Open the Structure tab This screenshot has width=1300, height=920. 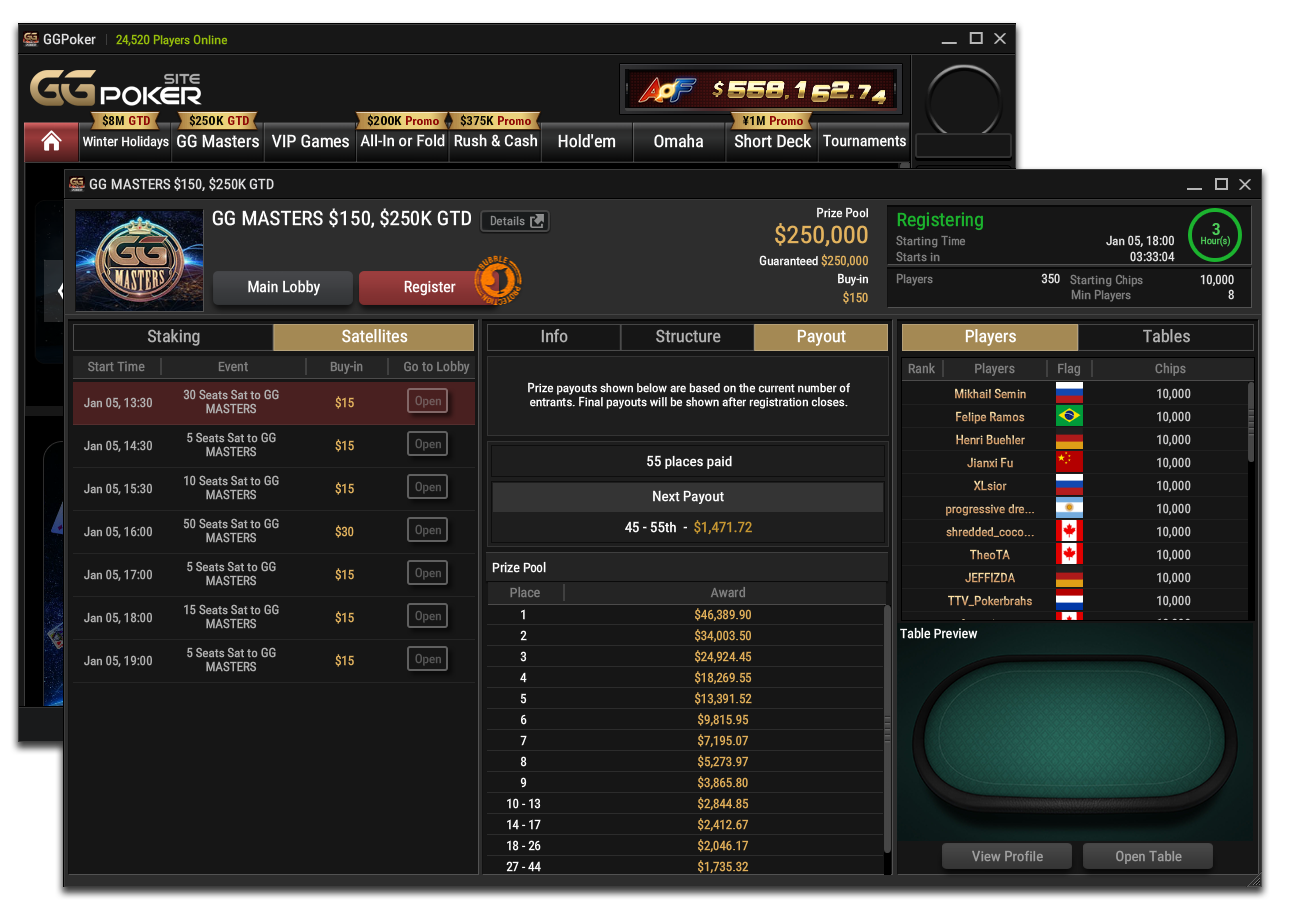(687, 337)
